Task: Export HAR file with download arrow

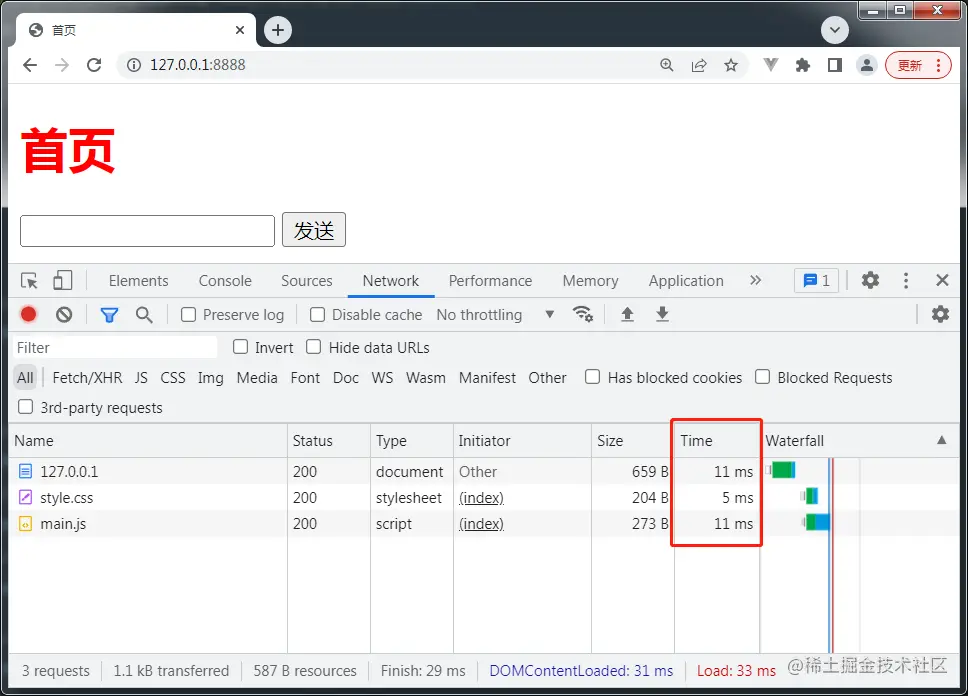Action: click(x=662, y=314)
